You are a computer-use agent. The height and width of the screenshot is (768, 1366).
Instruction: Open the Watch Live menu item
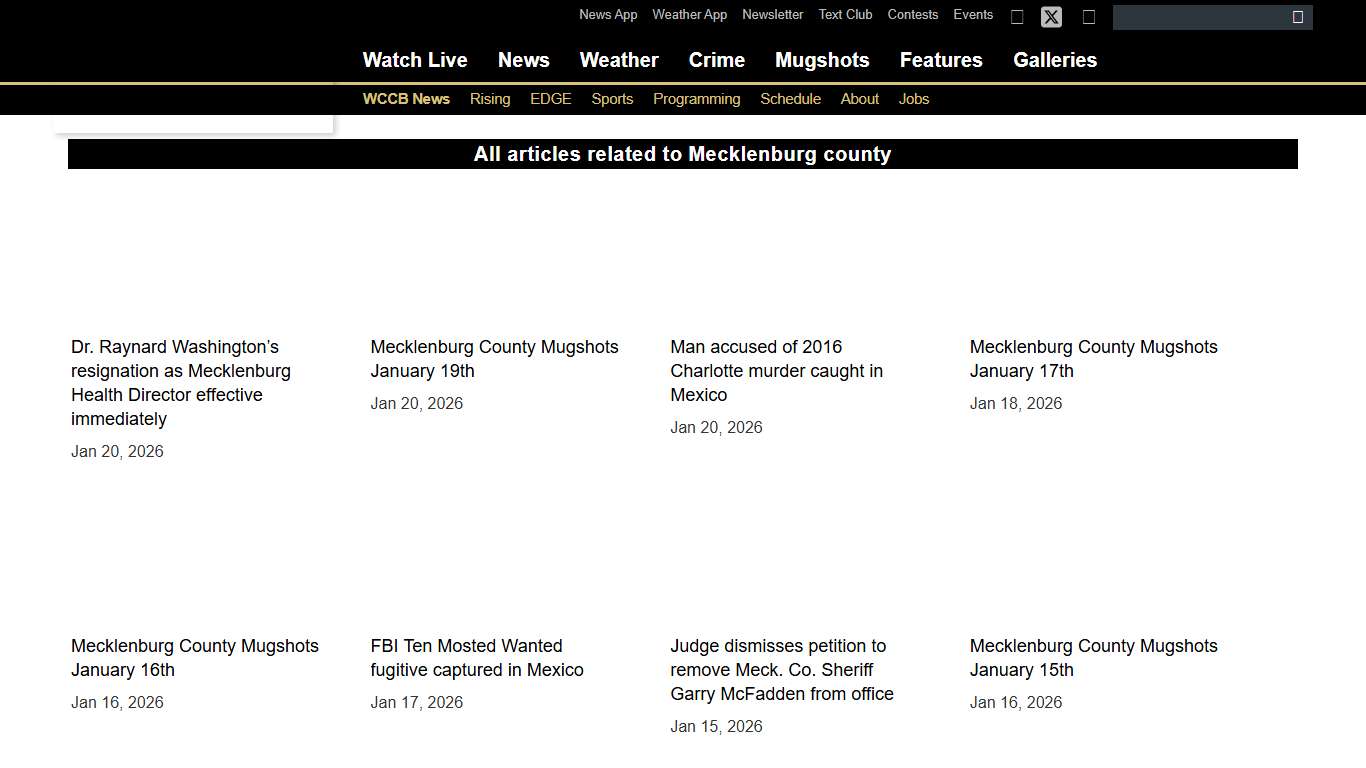point(415,60)
